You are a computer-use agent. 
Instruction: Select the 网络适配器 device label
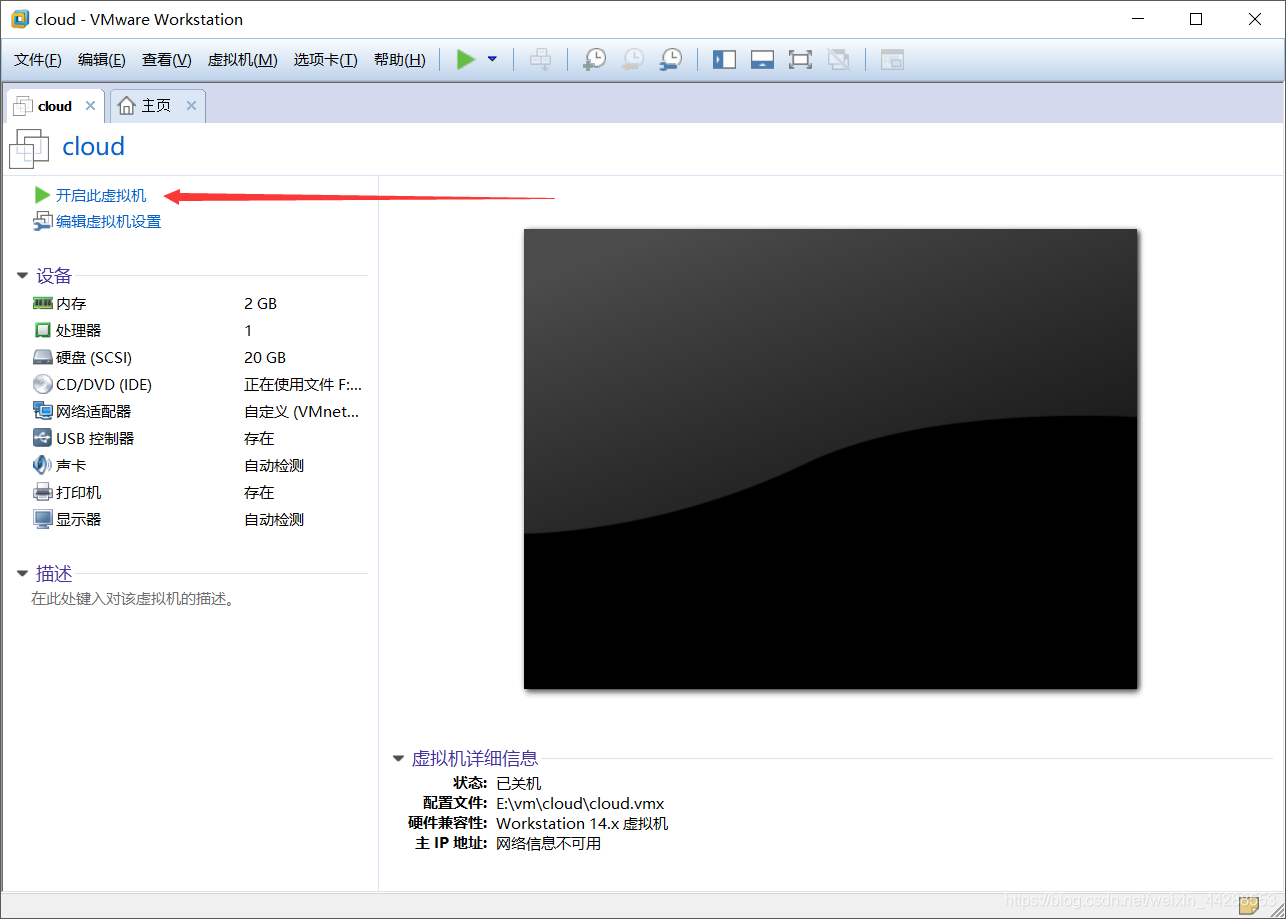tap(94, 411)
